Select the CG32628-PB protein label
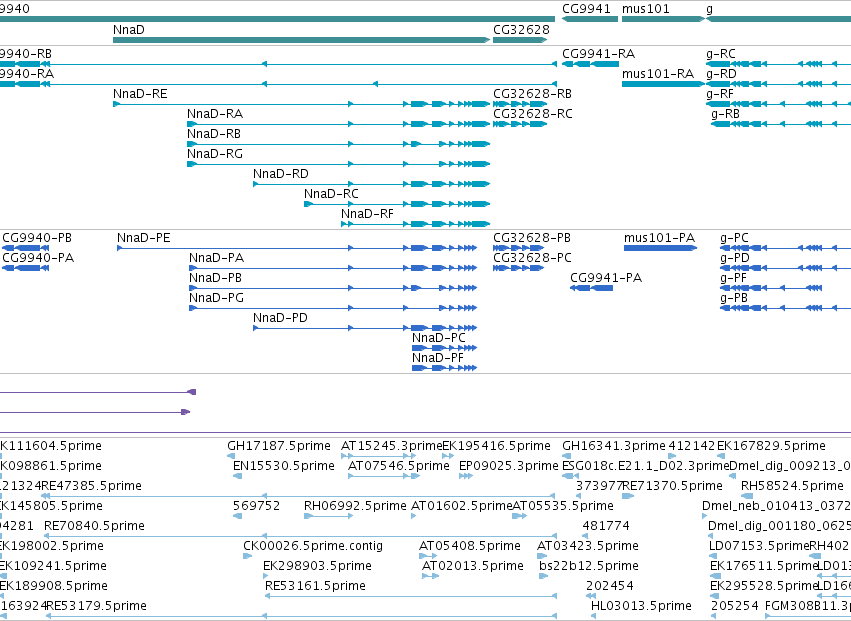The height and width of the screenshot is (621, 851). [532, 238]
